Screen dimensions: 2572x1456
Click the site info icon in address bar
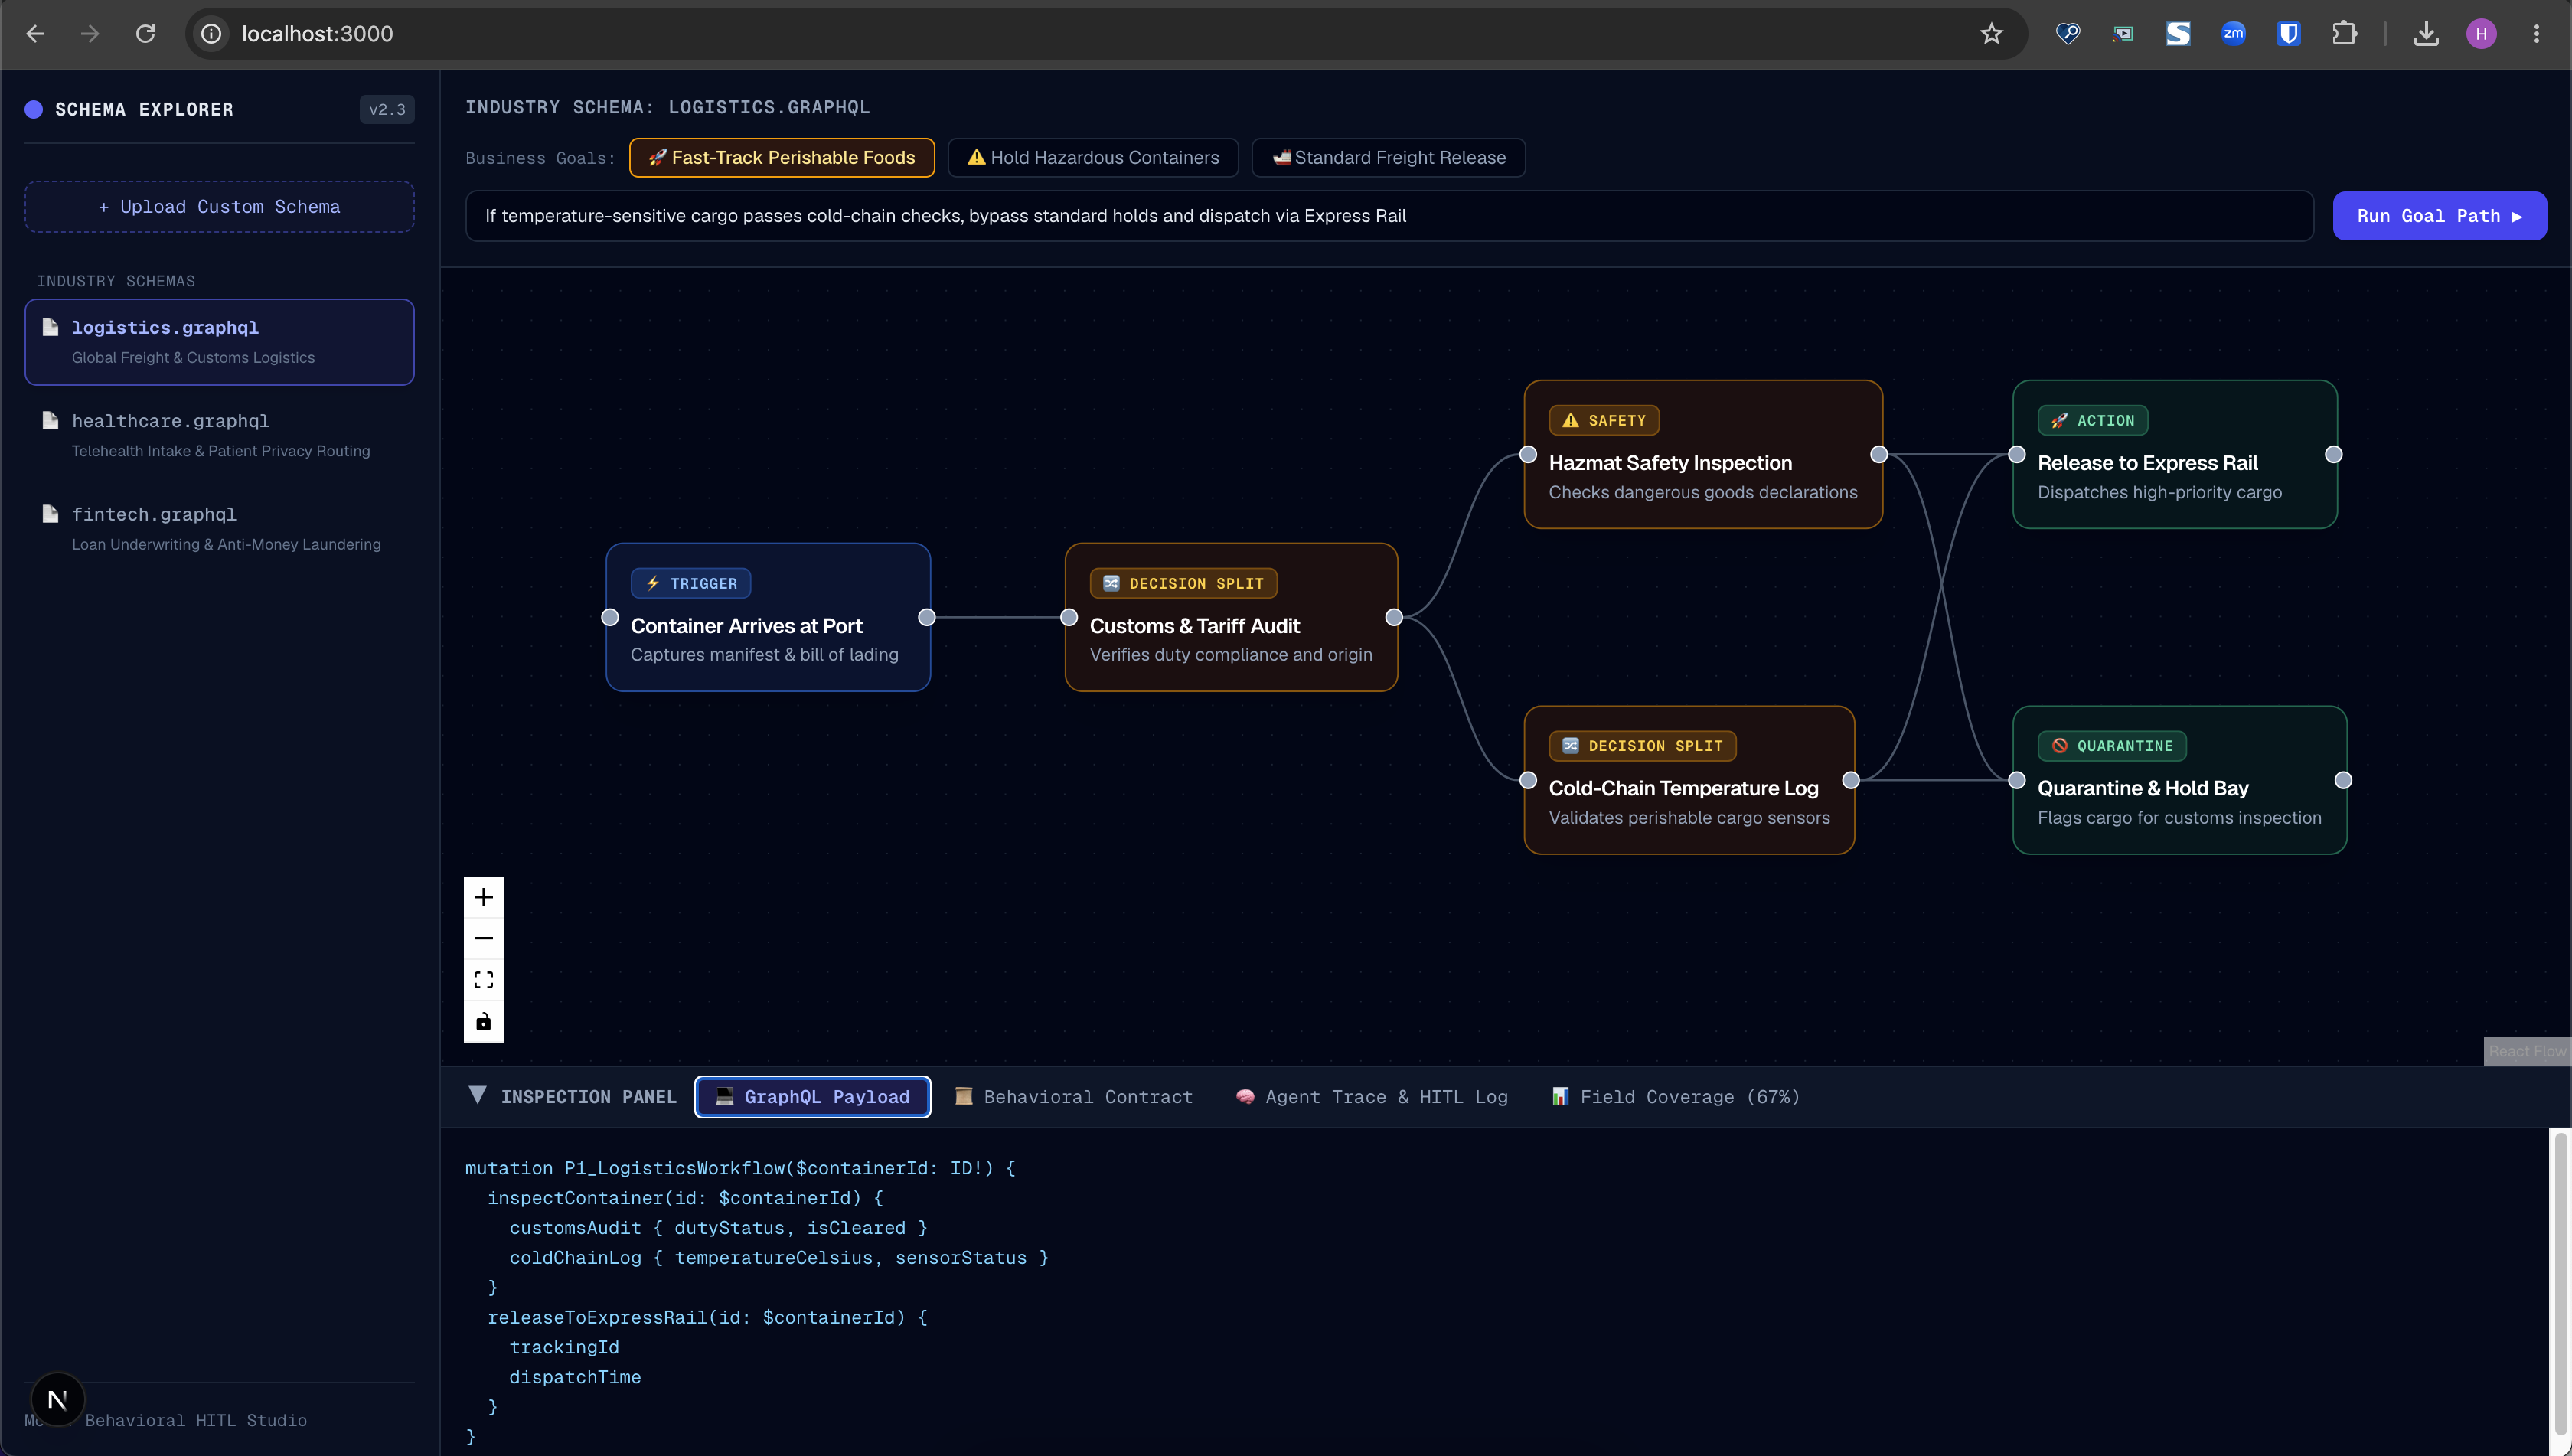(211, 34)
